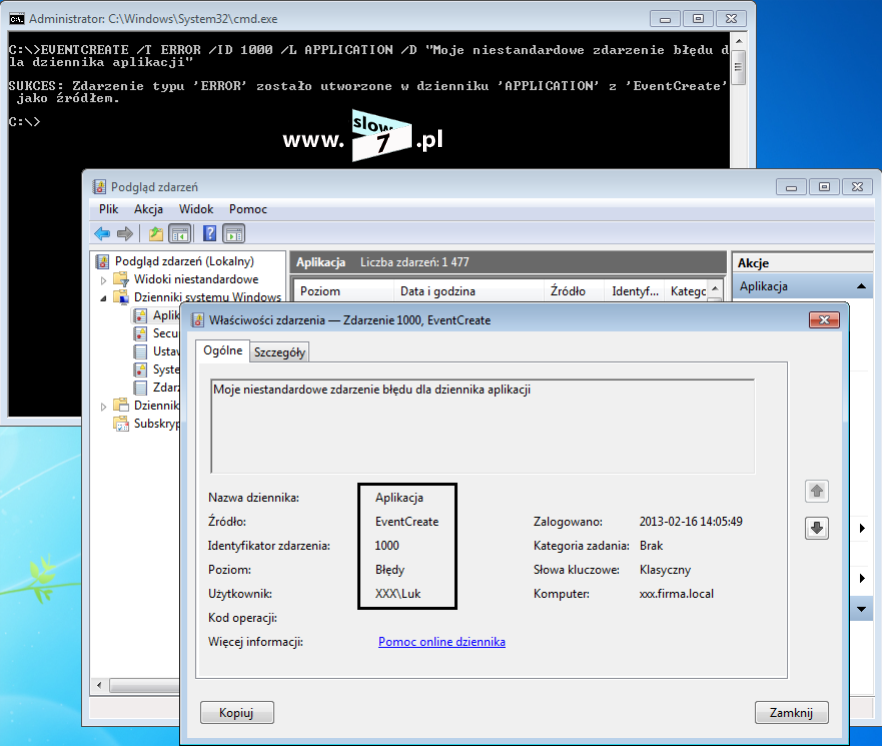Collapse the Dzienniki systemu Windows node
The image size is (882, 746).
pyautogui.click(x=104, y=298)
